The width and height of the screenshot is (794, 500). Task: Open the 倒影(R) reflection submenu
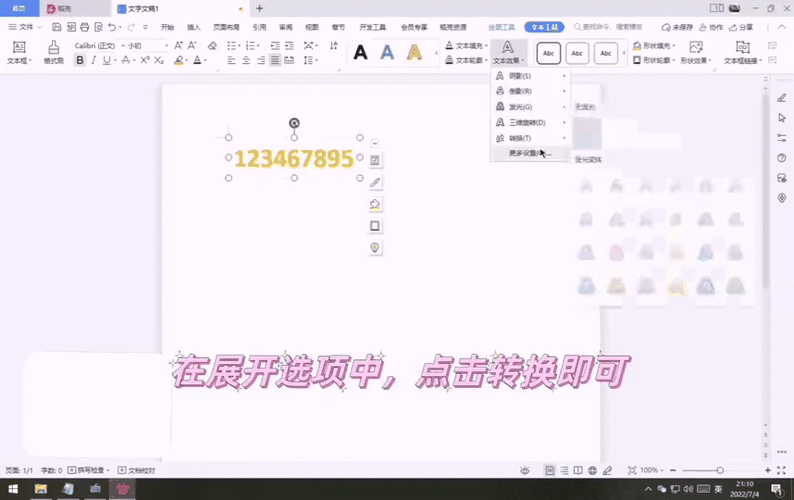pos(530,91)
